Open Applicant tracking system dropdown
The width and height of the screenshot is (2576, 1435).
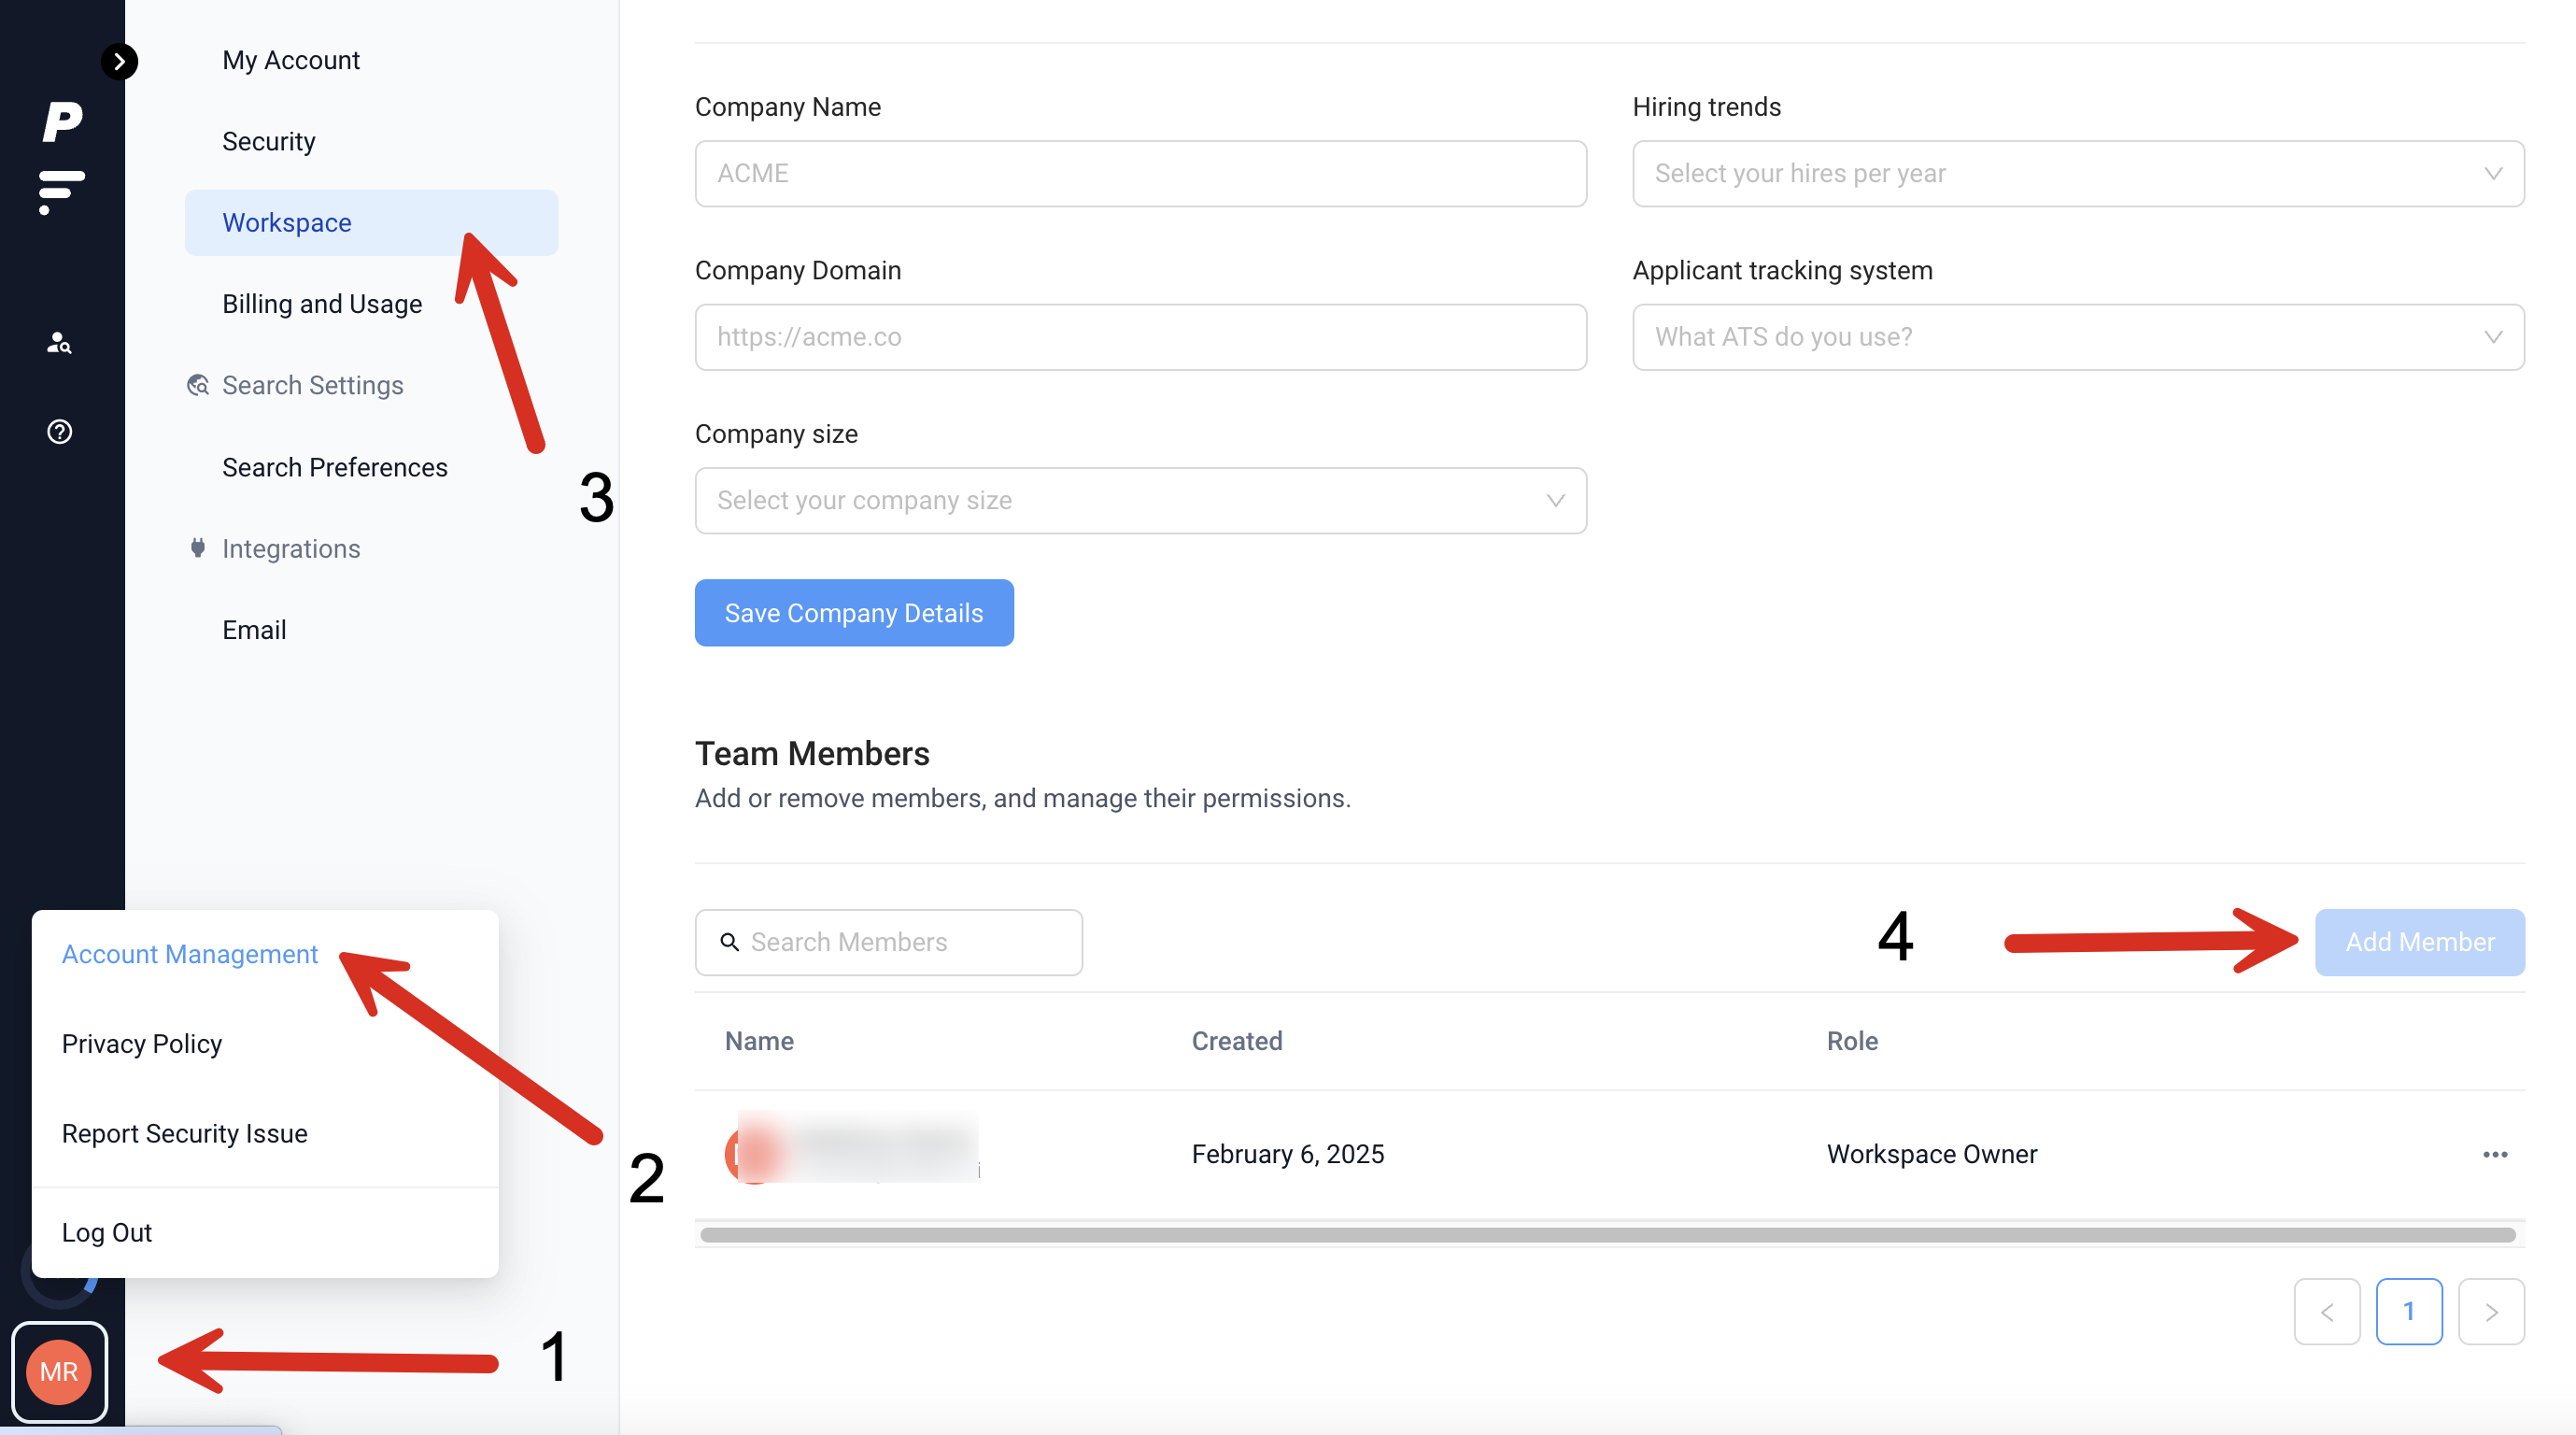pyautogui.click(x=2077, y=337)
